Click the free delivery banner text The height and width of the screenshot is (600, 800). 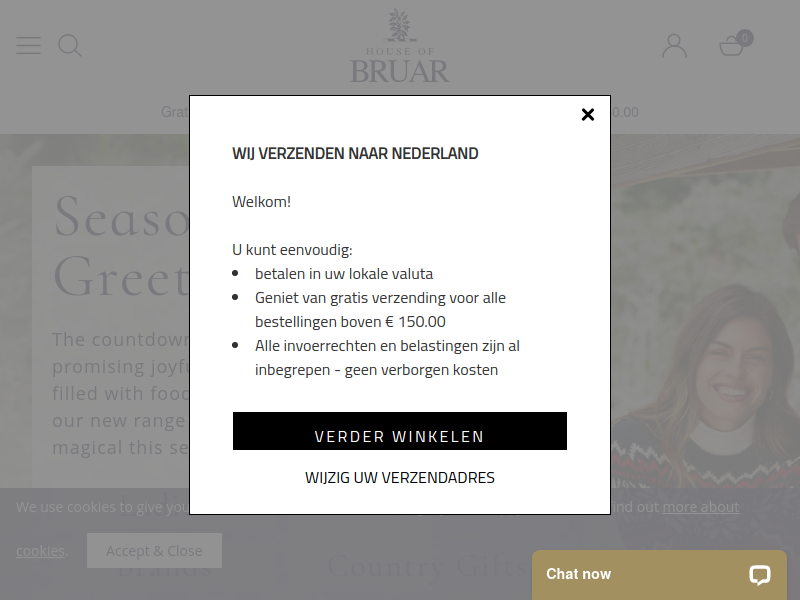(x=175, y=112)
